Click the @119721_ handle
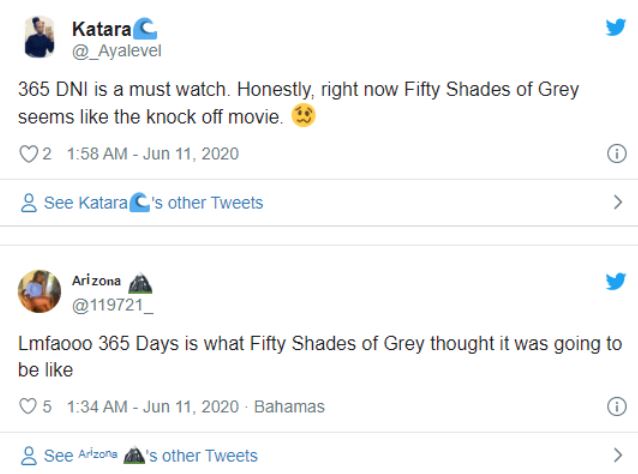 [x=109, y=301]
